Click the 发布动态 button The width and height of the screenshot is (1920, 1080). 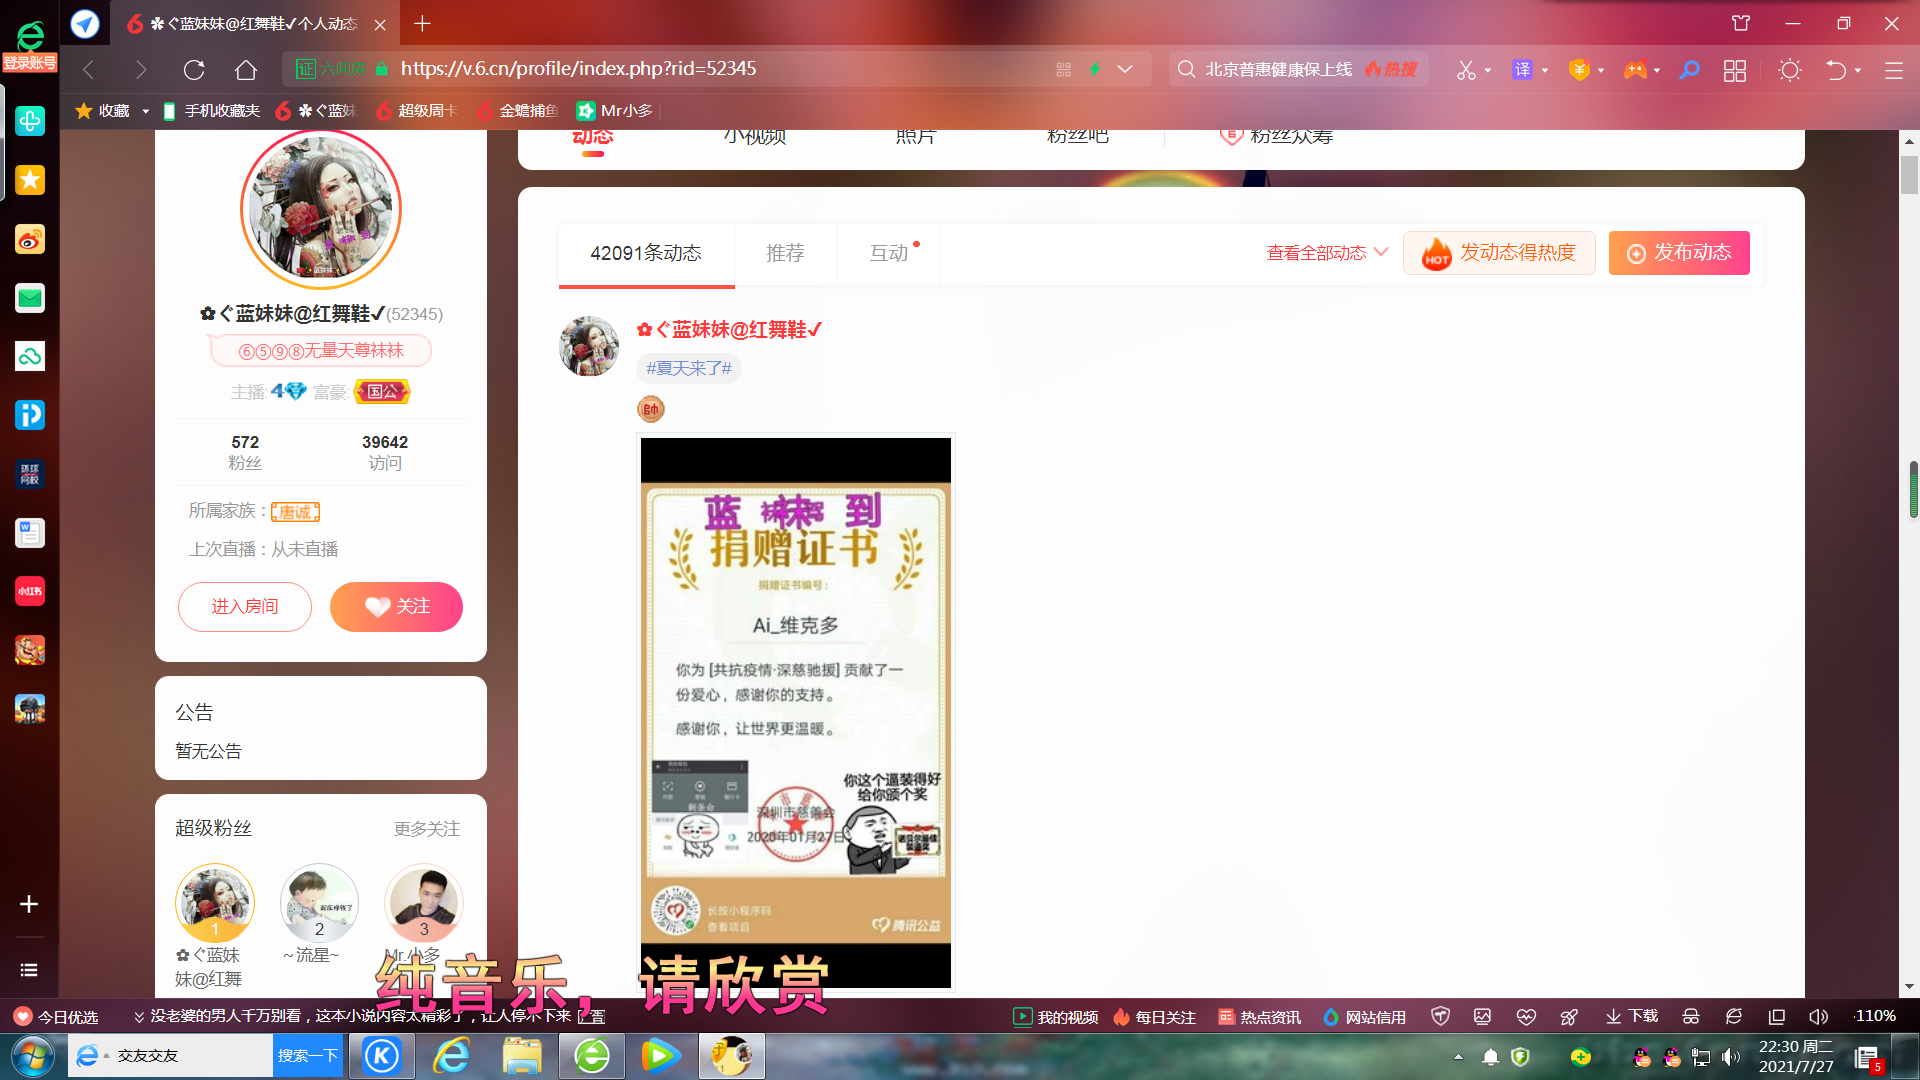coord(1679,253)
